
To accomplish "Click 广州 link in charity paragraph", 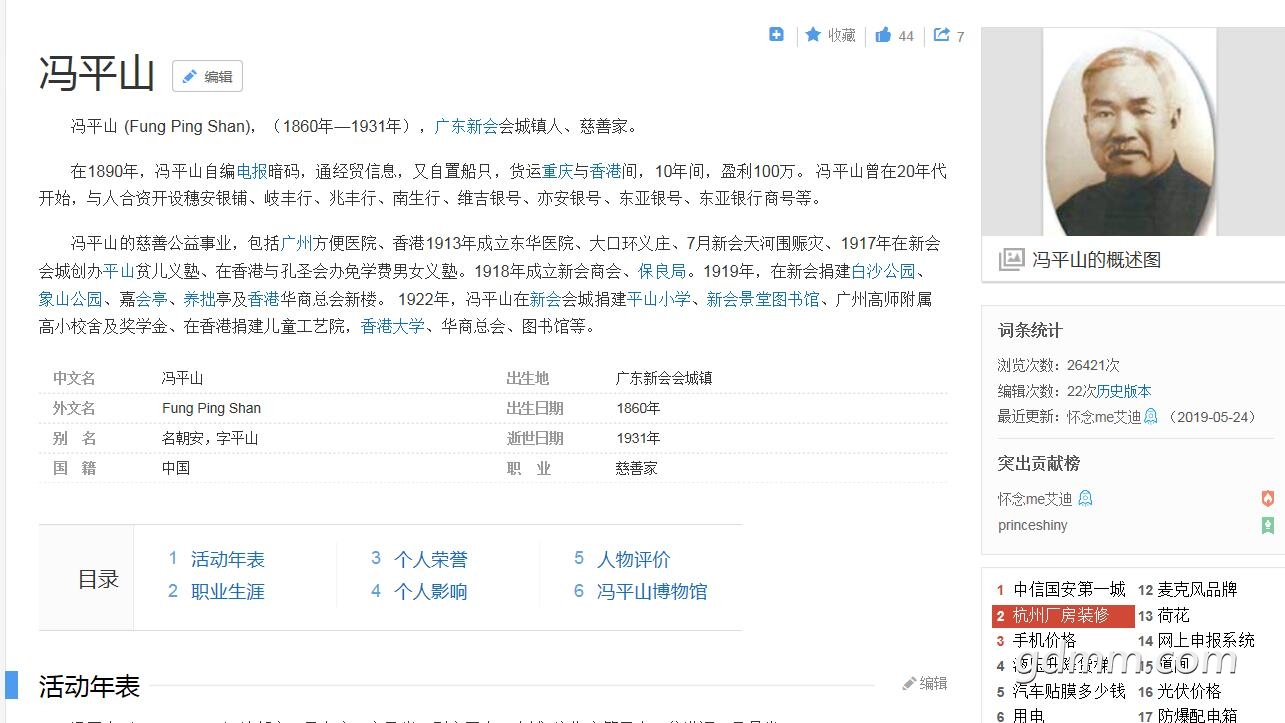I will point(297,244).
